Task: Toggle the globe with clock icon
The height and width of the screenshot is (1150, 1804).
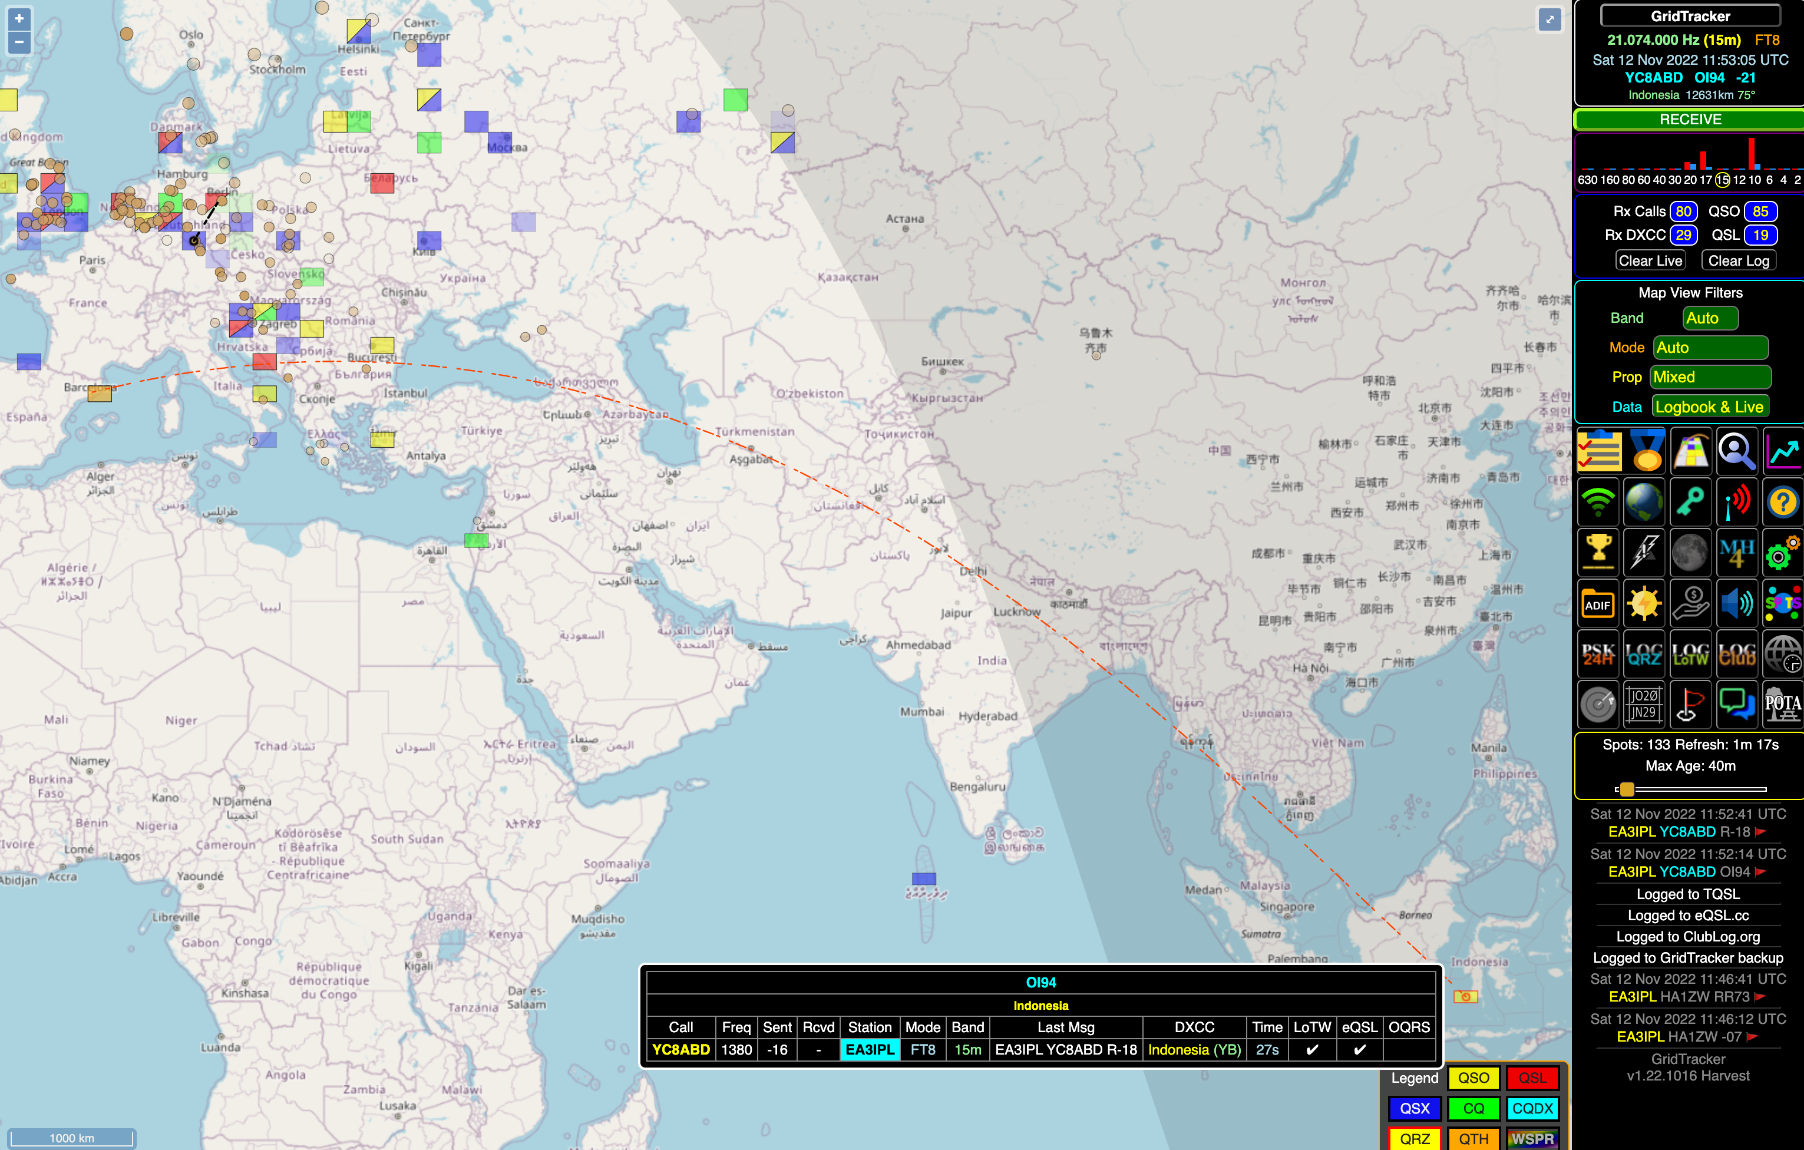Action: [x=1783, y=653]
